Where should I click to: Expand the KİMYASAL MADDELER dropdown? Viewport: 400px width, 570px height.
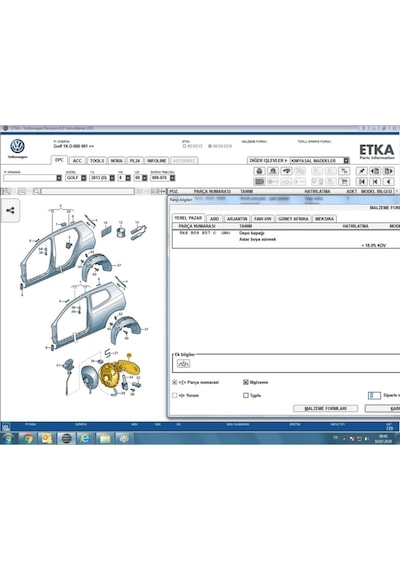pos(346,160)
